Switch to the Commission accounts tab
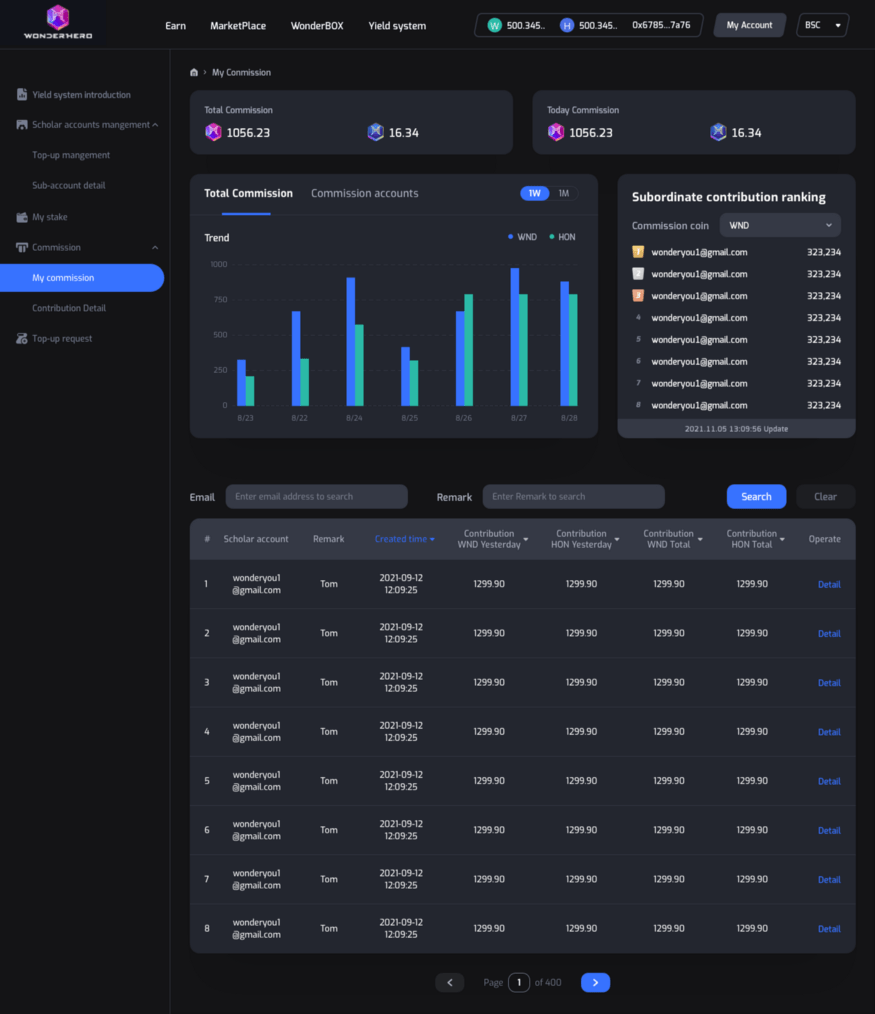The image size is (875, 1014). [x=364, y=193]
